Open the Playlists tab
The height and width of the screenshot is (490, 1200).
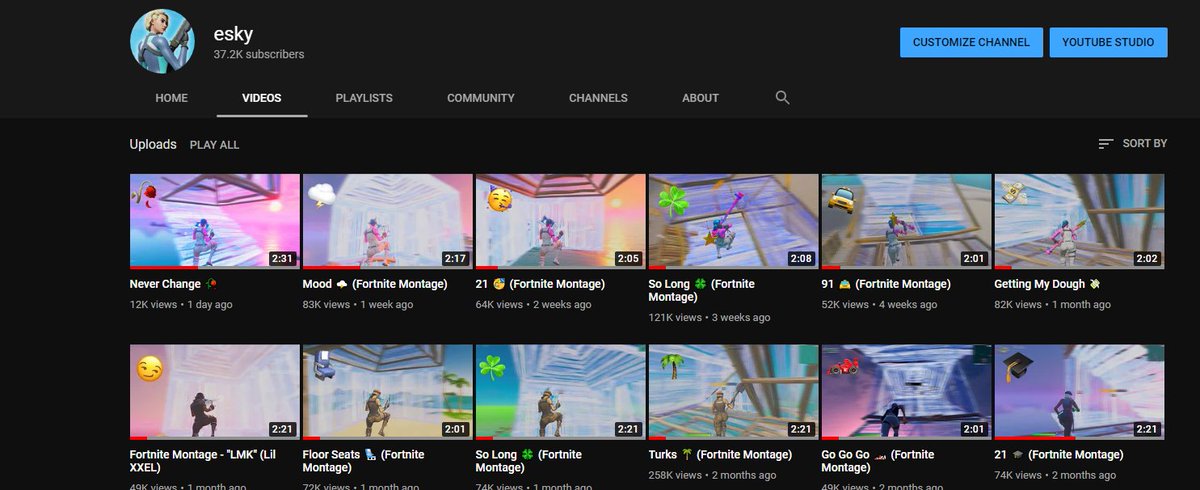(x=364, y=98)
